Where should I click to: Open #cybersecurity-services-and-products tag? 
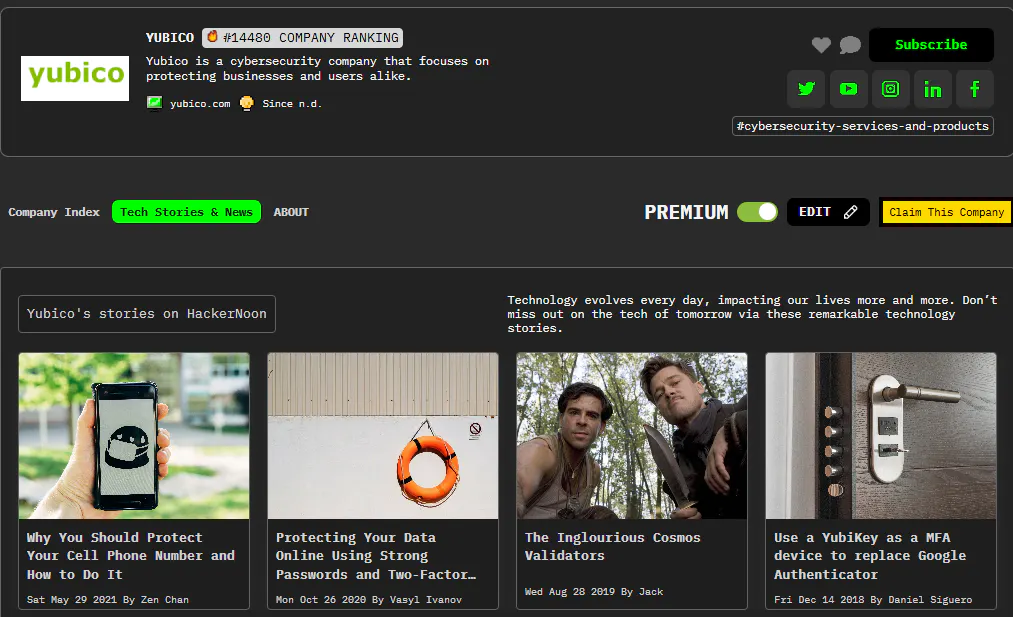[x=862, y=126]
